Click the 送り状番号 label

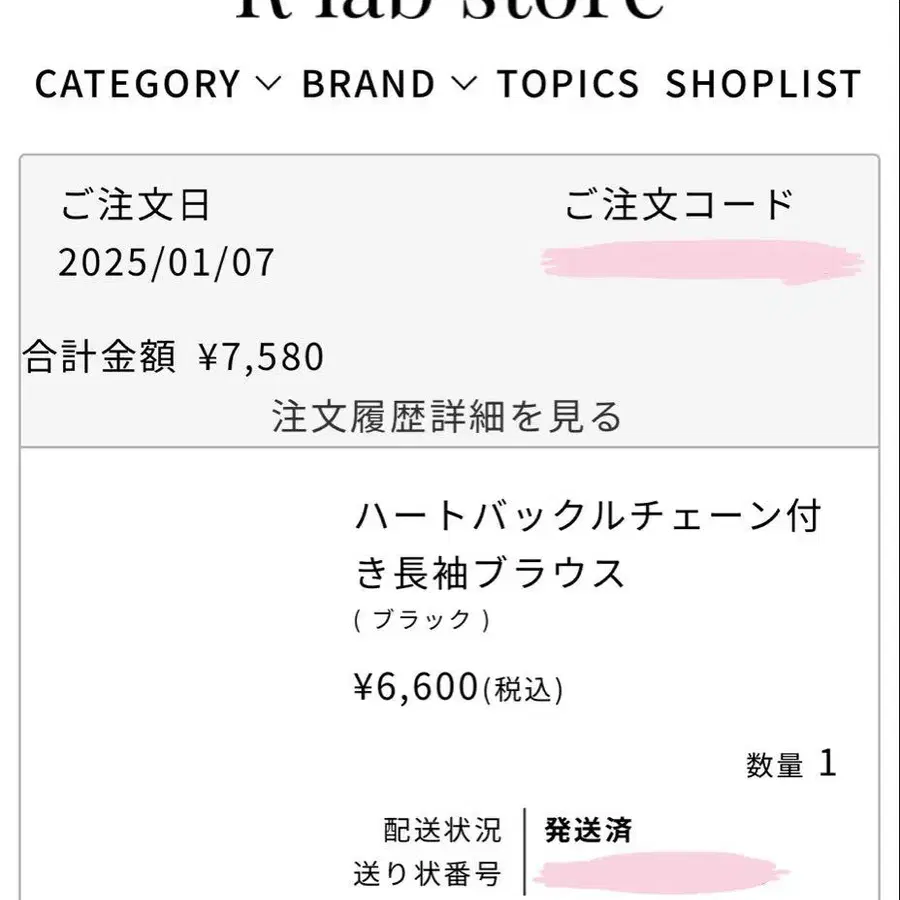click(427, 875)
